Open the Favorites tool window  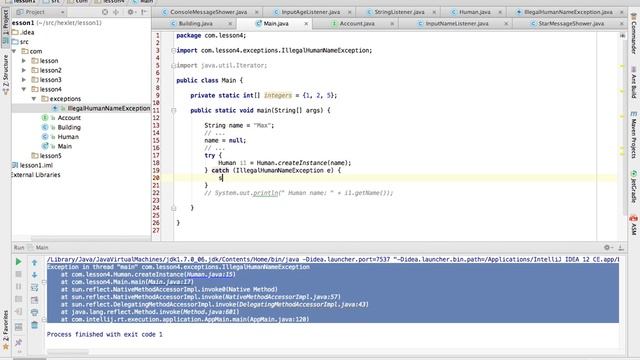[6, 330]
